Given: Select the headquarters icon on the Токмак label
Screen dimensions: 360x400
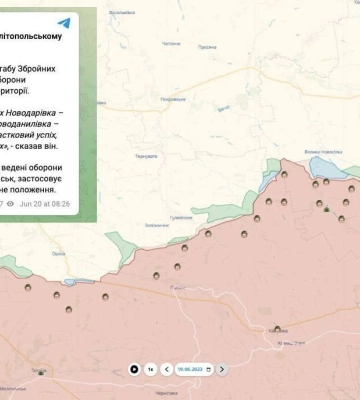Looking at the screenshot, I should click(x=41, y=373).
